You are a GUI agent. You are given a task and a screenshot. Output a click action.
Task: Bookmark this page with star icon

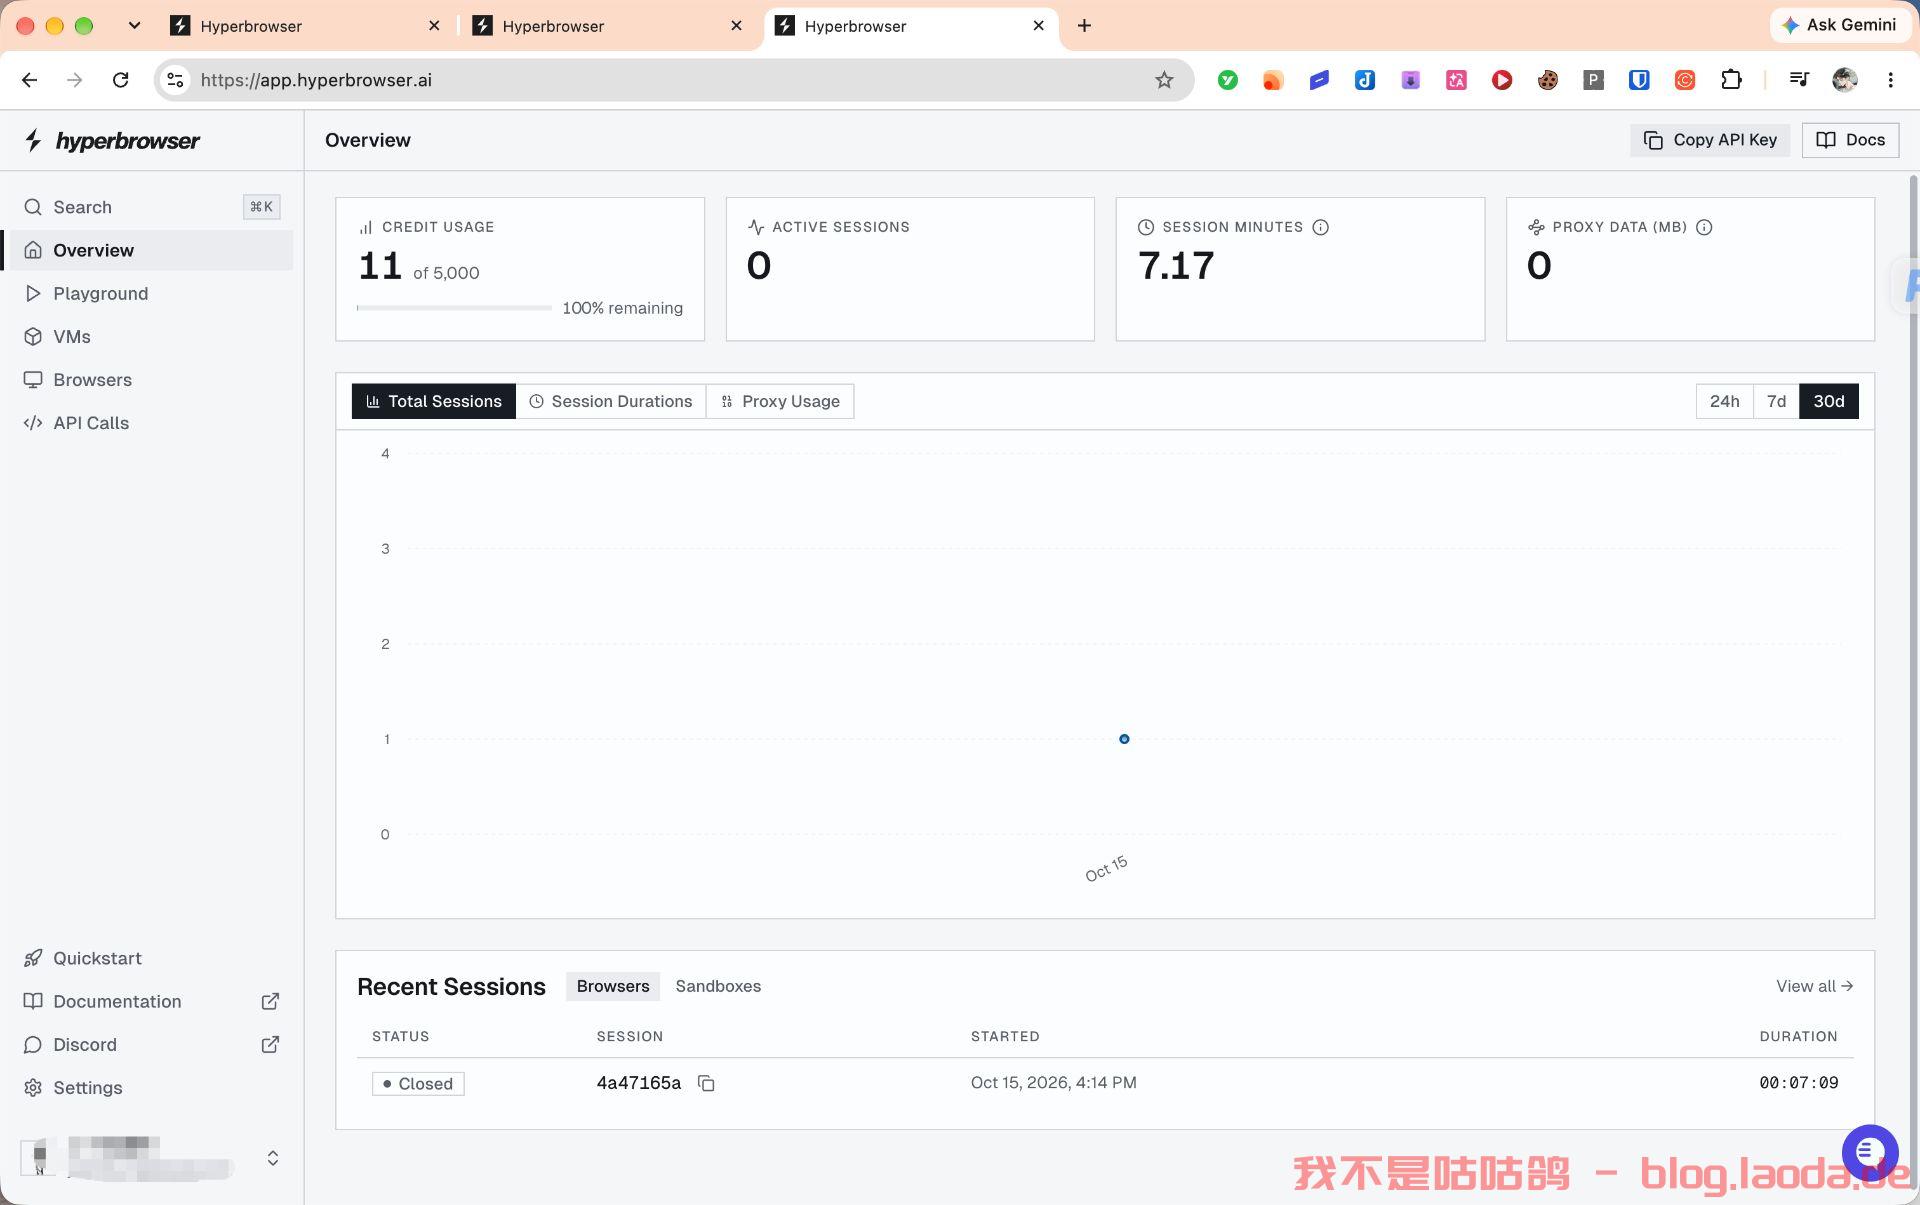(x=1164, y=80)
